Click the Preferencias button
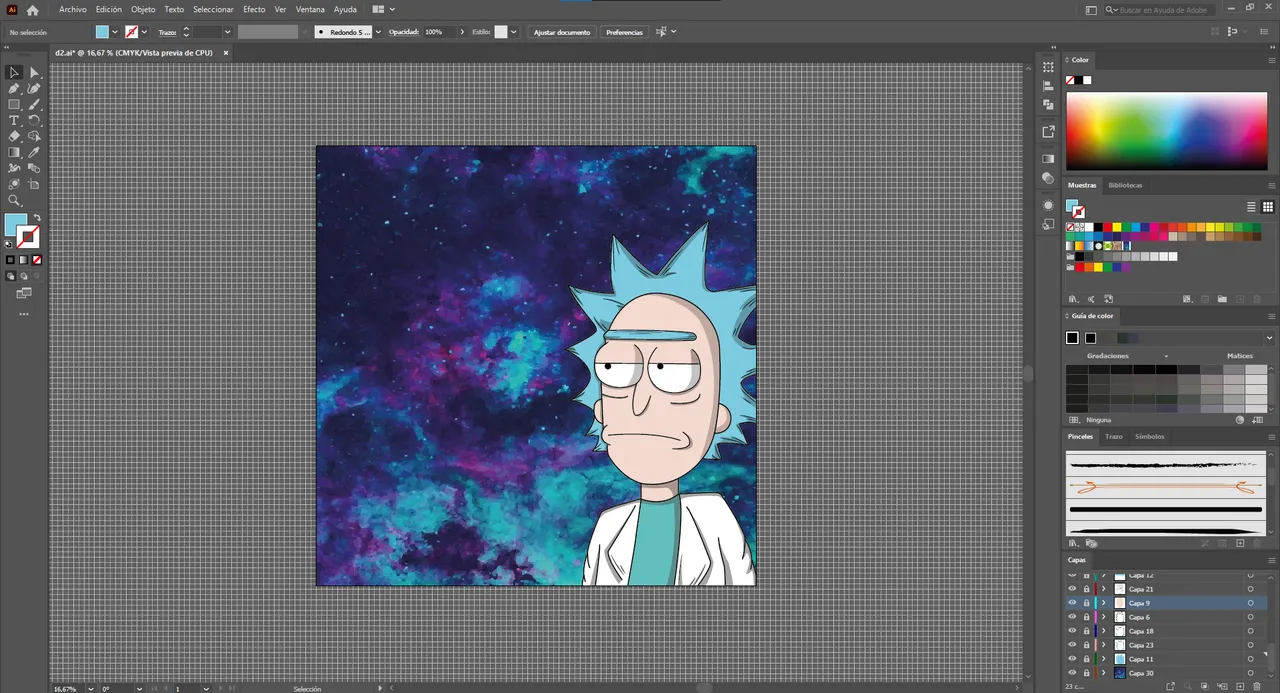 pos(624,32)
